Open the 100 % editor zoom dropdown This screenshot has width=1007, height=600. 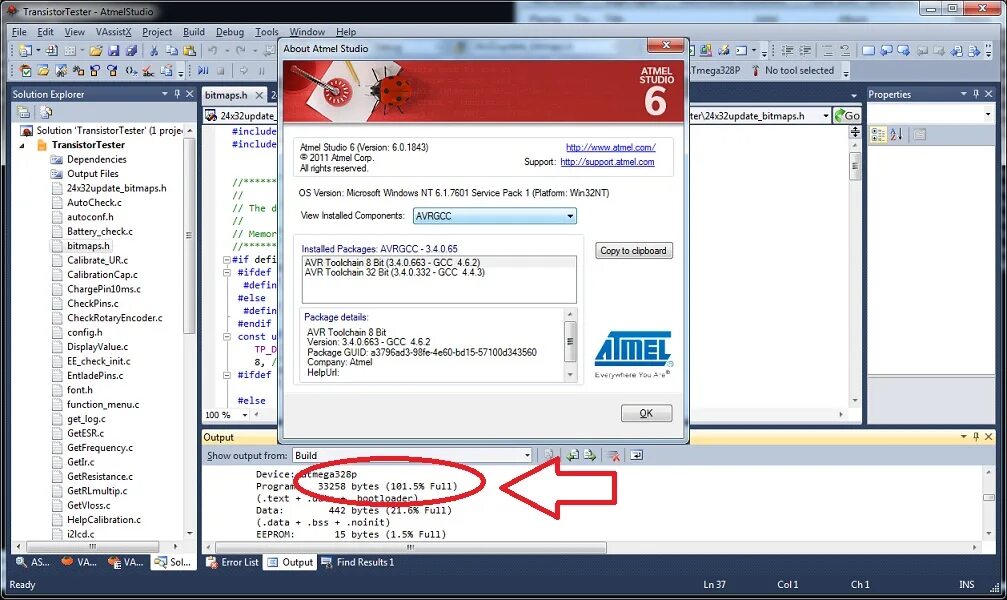pyautogui.click(x=245, y=415)
